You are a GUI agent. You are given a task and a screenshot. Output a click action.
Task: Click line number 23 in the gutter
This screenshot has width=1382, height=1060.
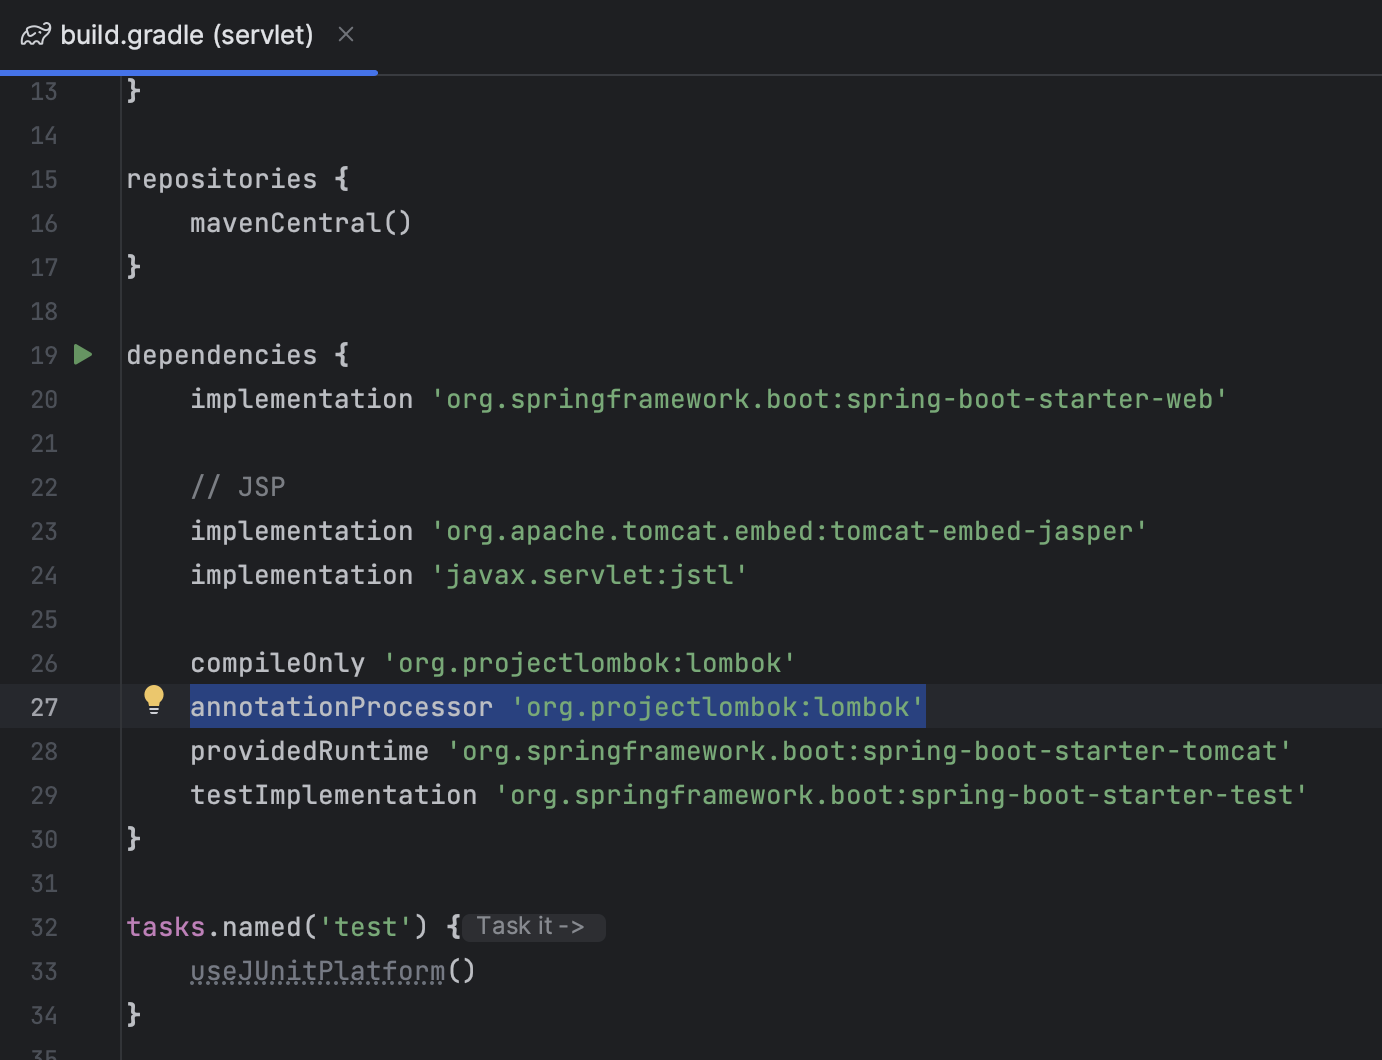click(44, 531)
